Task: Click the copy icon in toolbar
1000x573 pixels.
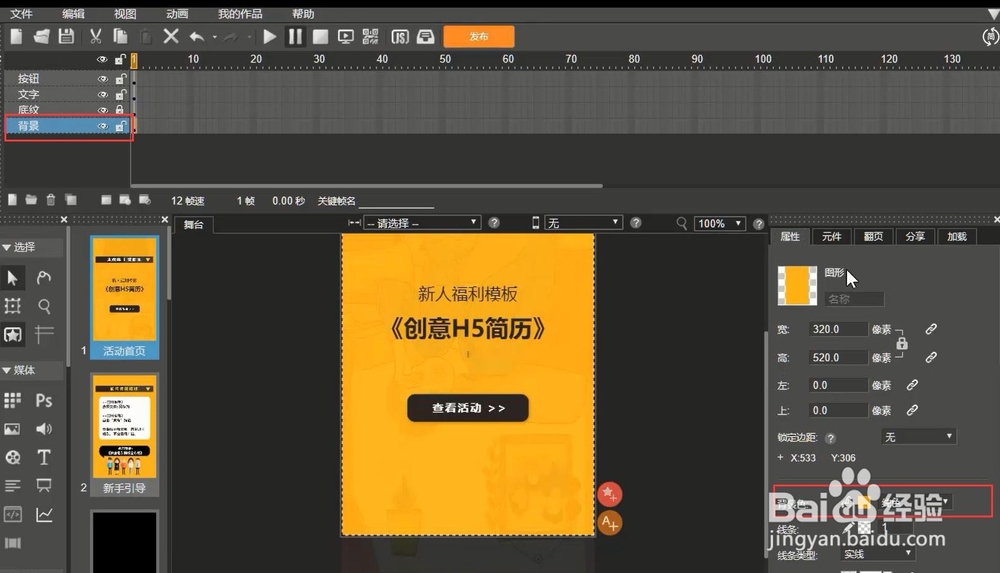Action: [120, 36]
